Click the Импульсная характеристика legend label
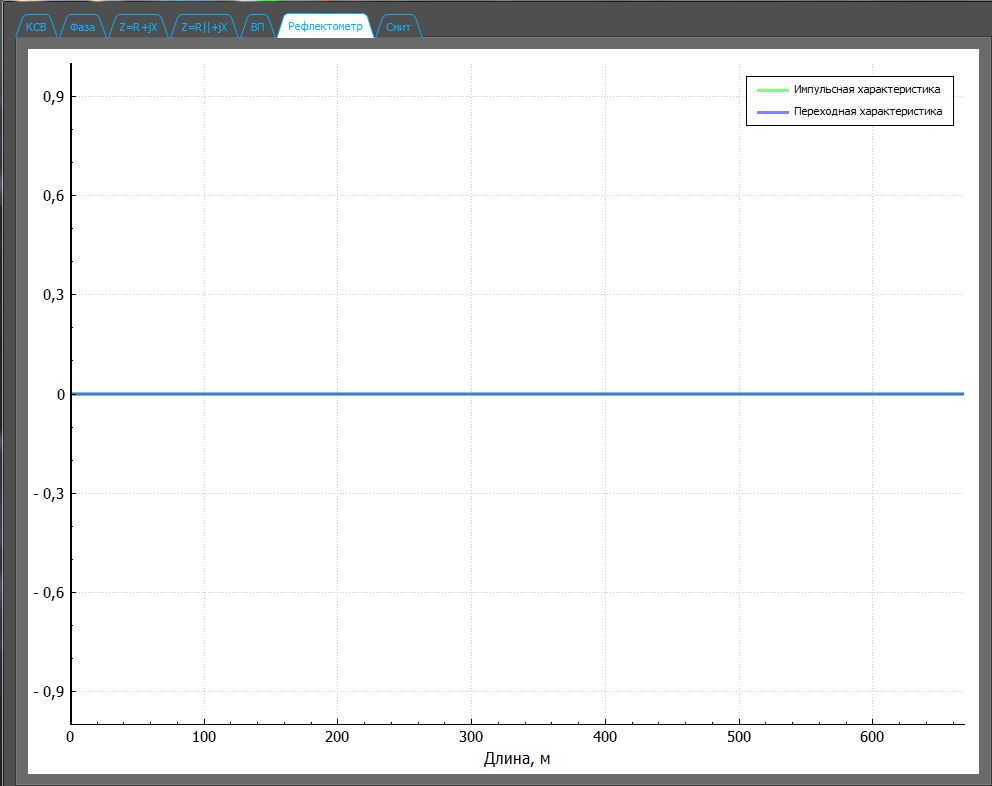The image size is (992, 786). tap(866, 90)
